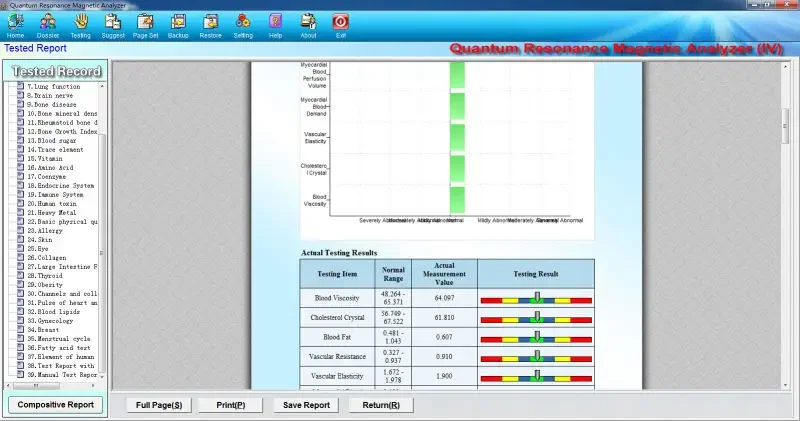Select 33.Gynecology report
The width and height of the screenshot is (800, 421).
click(50, 320)
